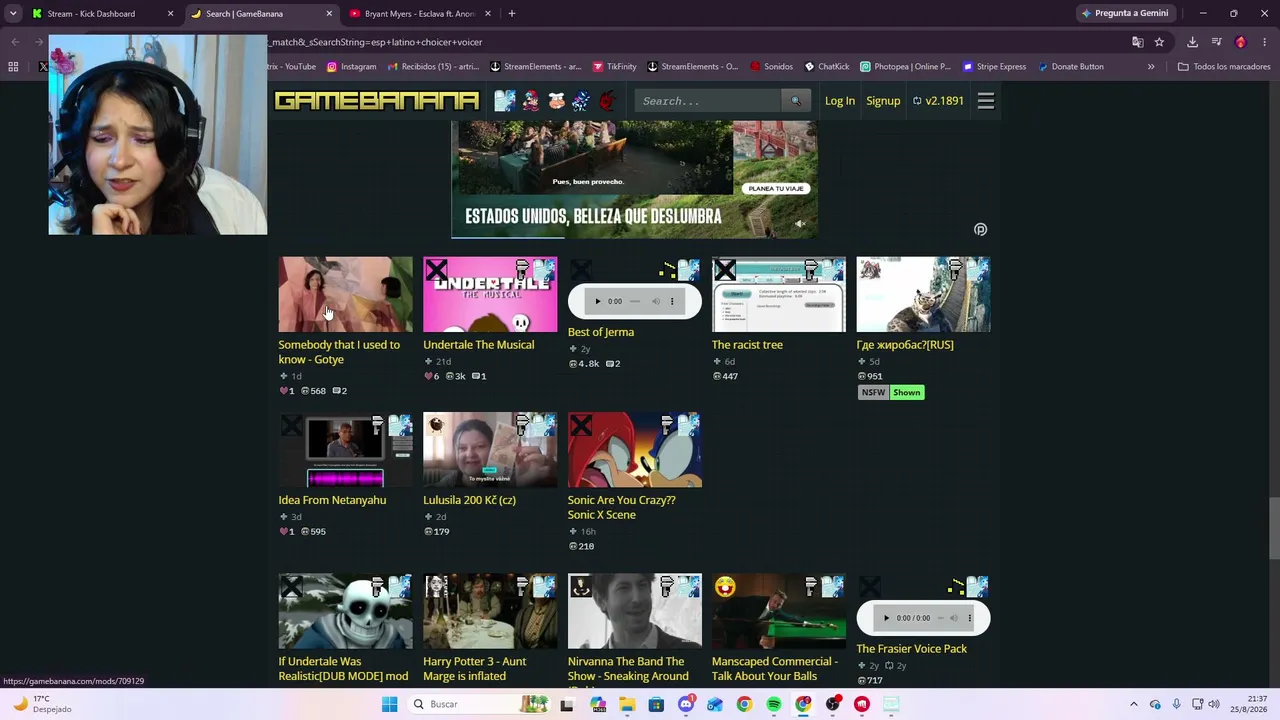Focus the GameBanana search field
This screenshot has width=1280, height=720.
709,101
